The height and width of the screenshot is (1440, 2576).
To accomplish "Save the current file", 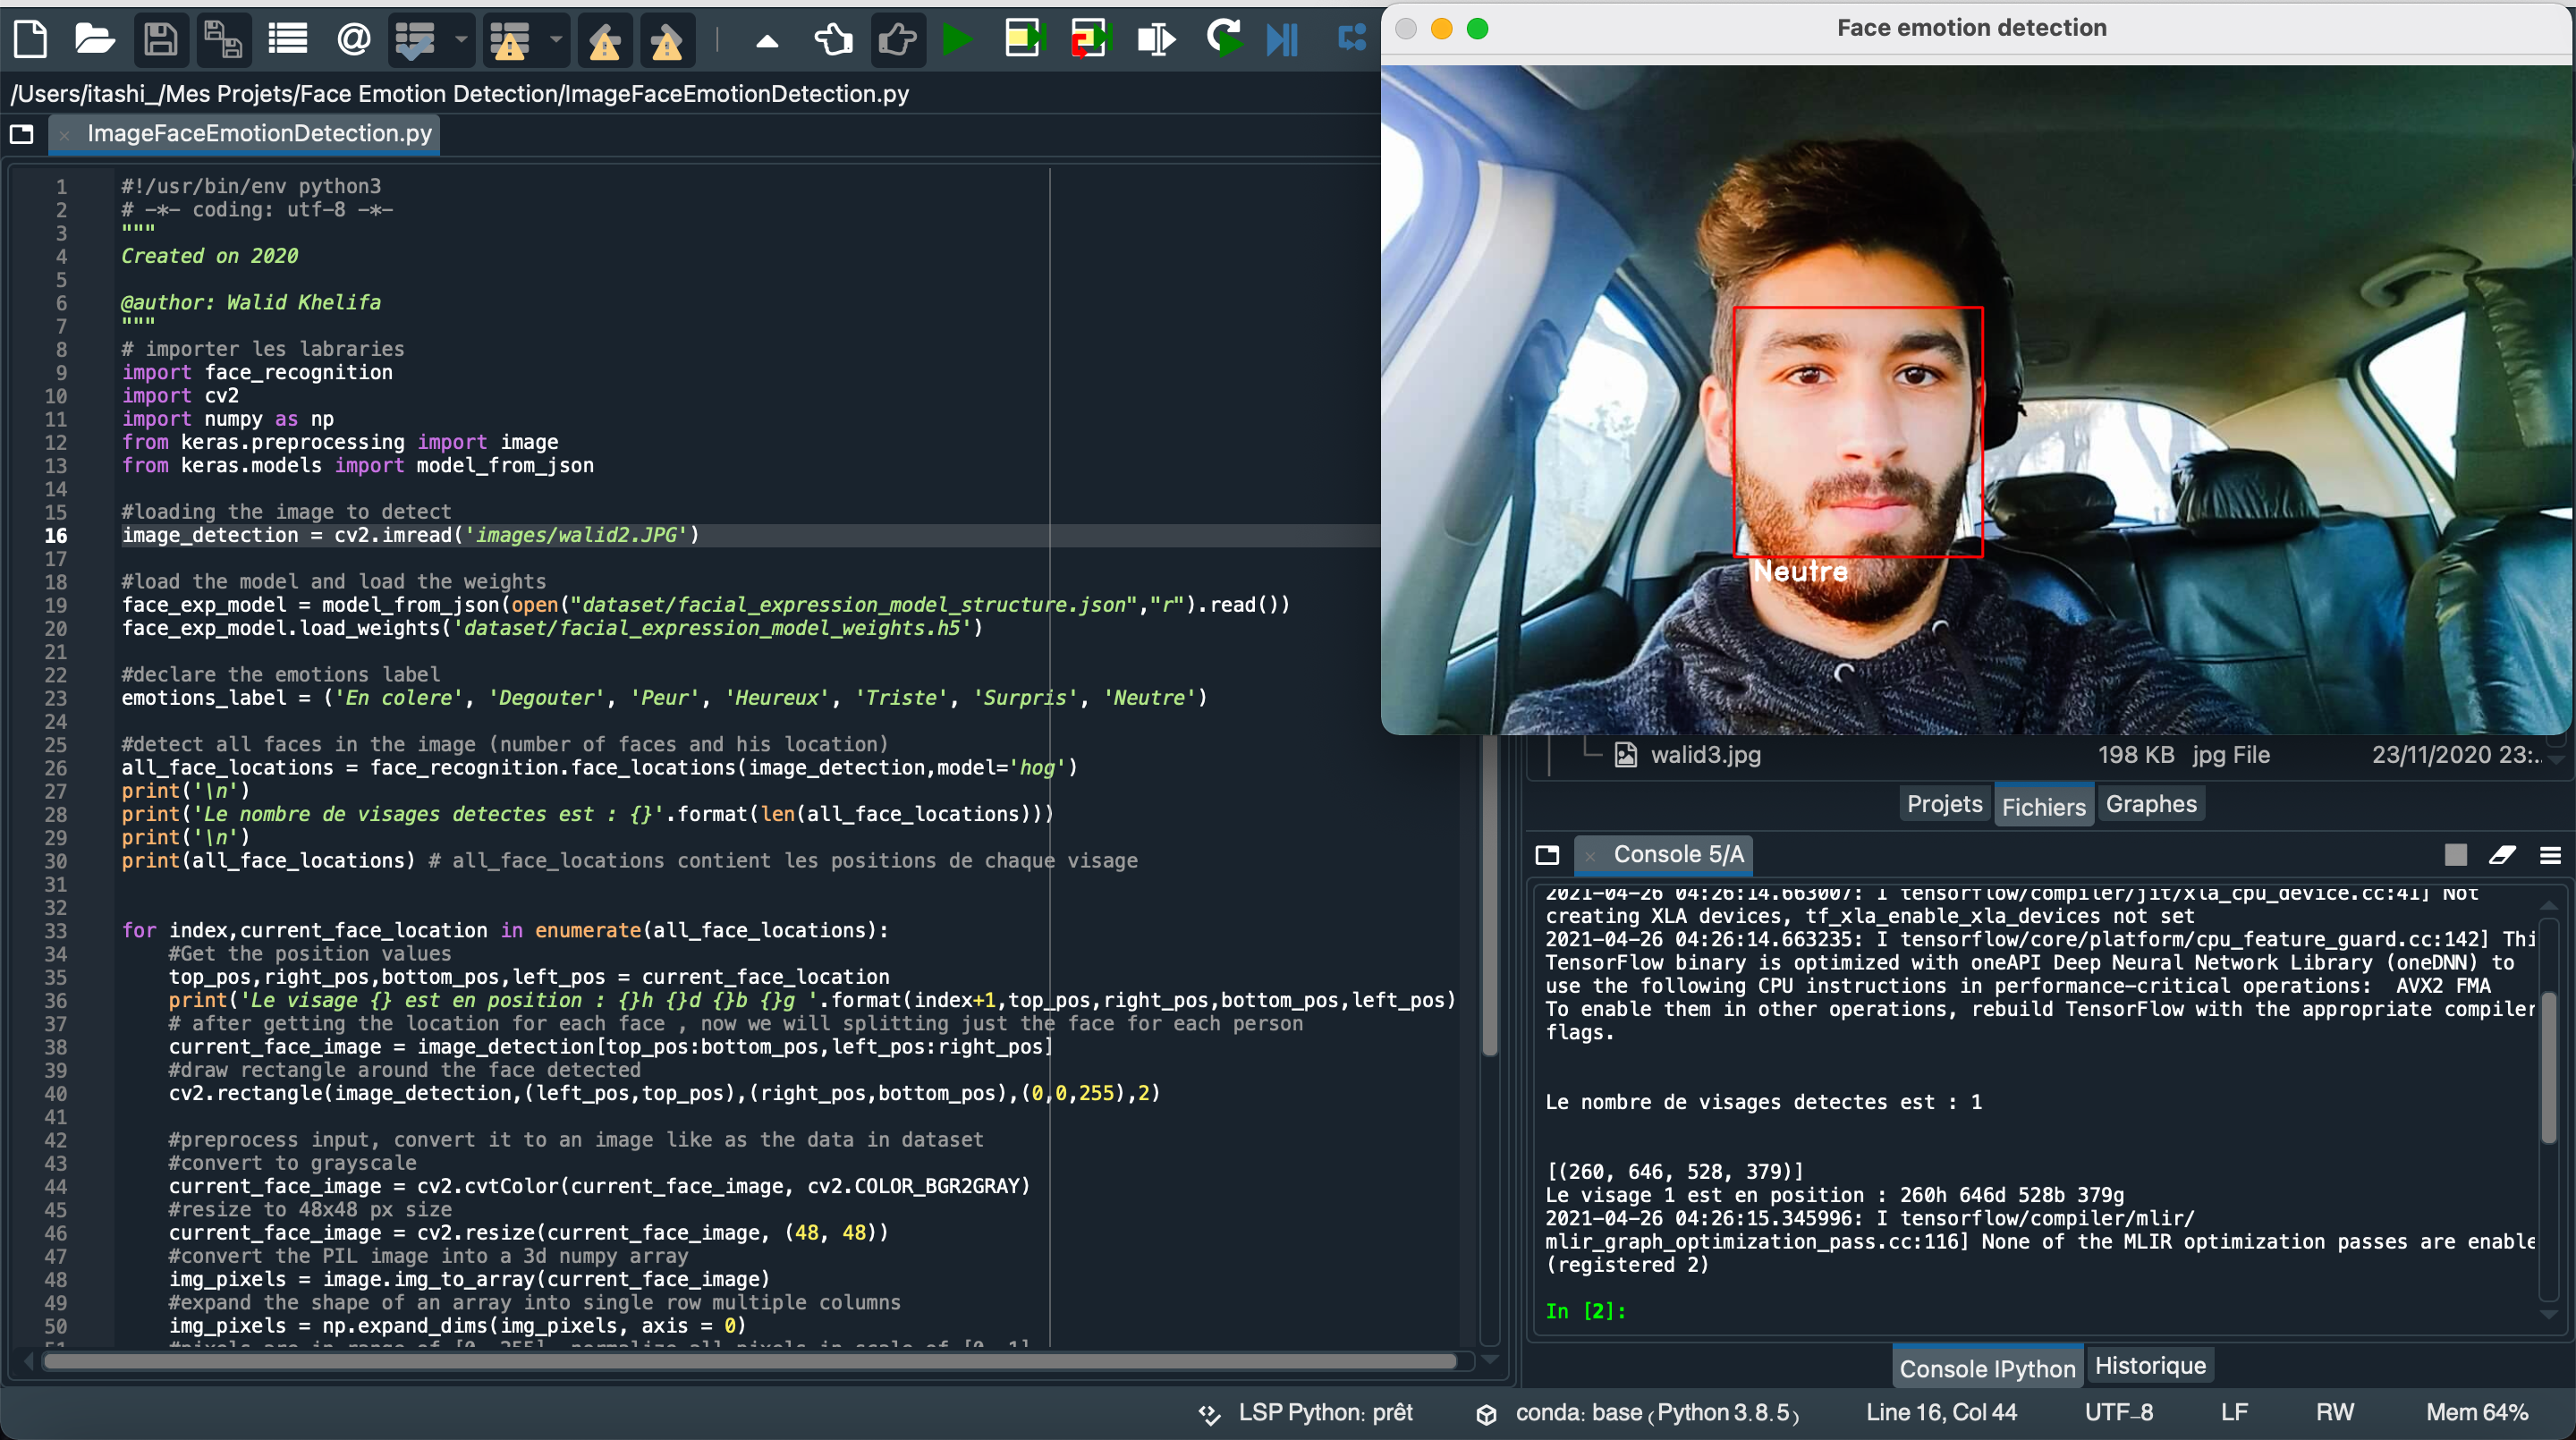I will (x=160, y=40).
